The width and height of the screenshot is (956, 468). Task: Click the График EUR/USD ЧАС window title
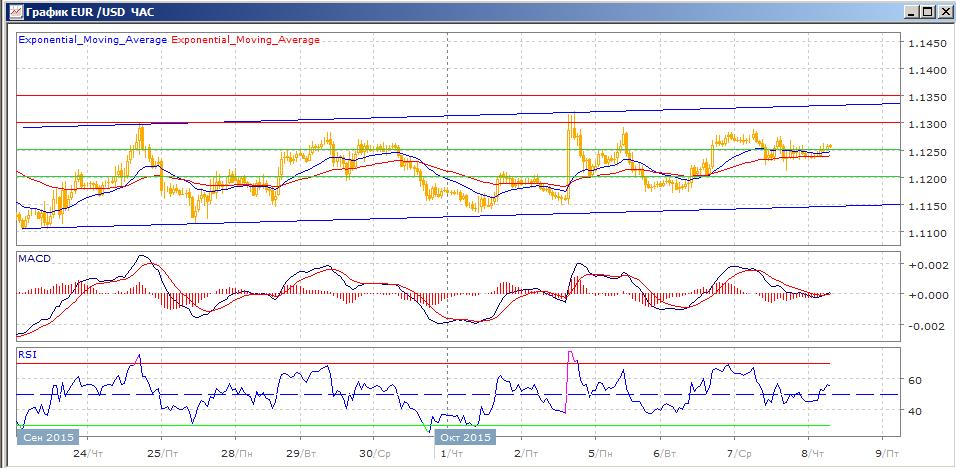[x=90, y=12]
